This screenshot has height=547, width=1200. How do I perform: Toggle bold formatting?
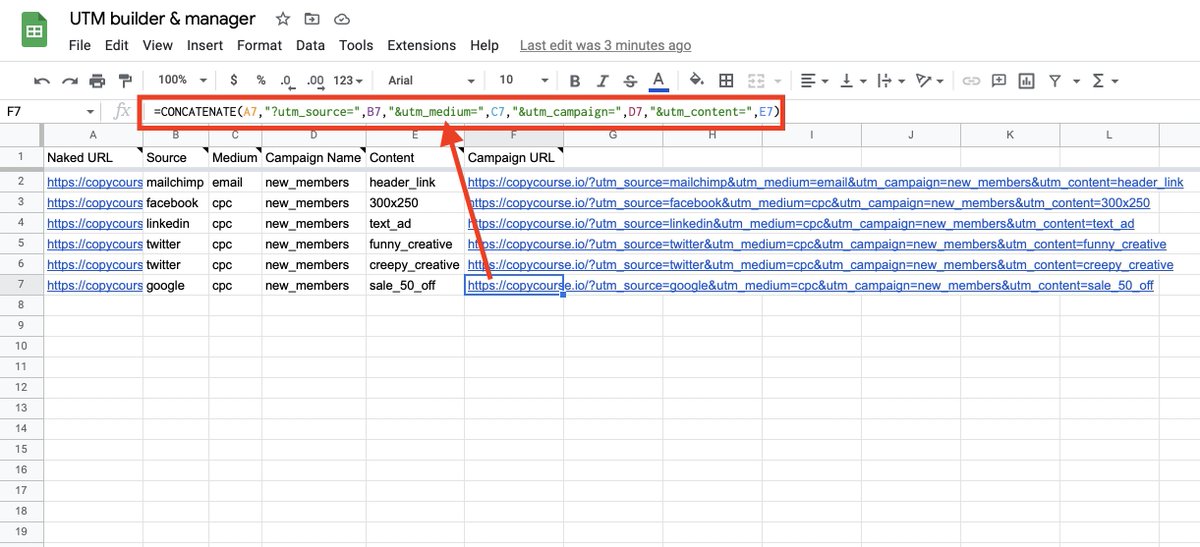[x=575, y=80]
